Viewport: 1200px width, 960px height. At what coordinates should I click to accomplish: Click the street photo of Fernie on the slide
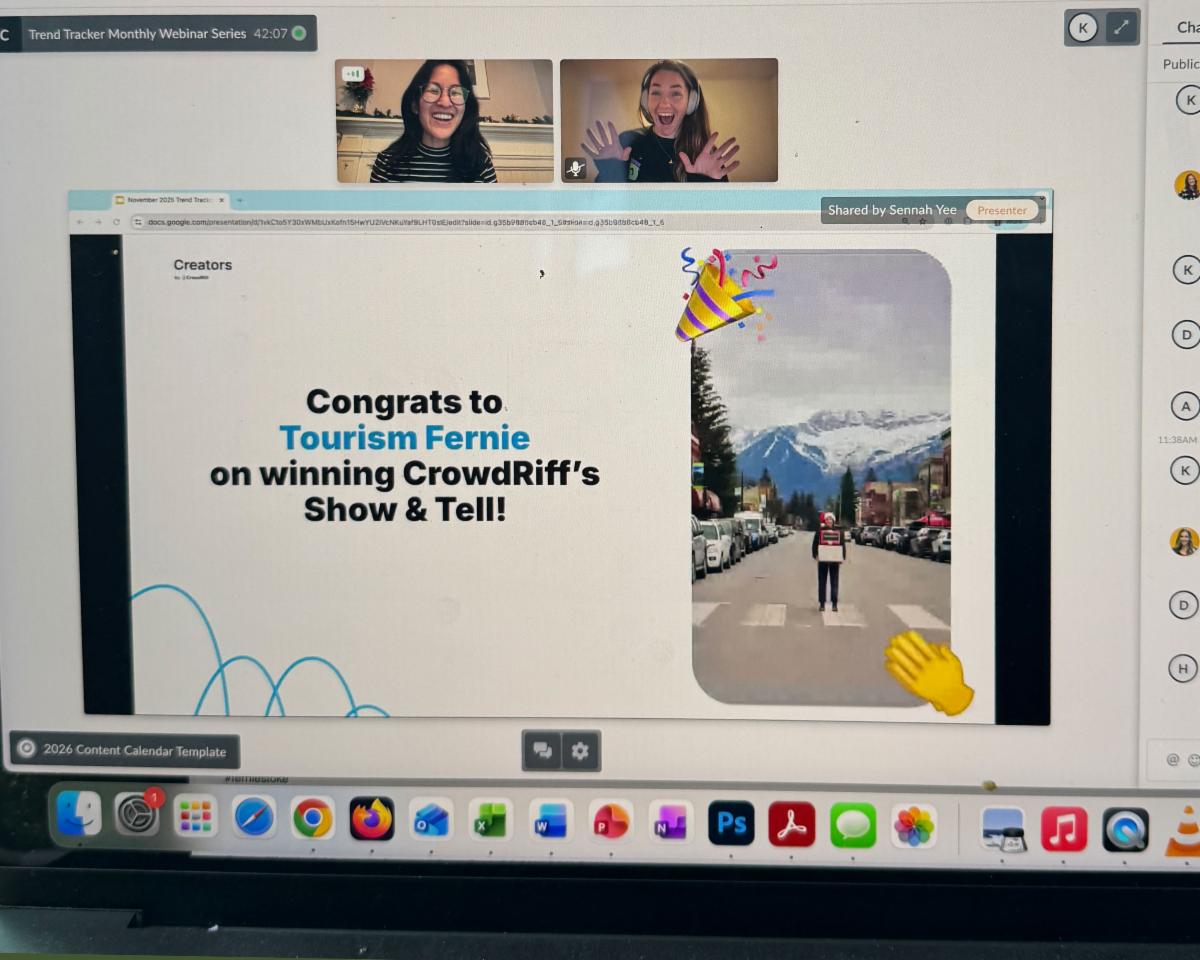pos(821,478)
